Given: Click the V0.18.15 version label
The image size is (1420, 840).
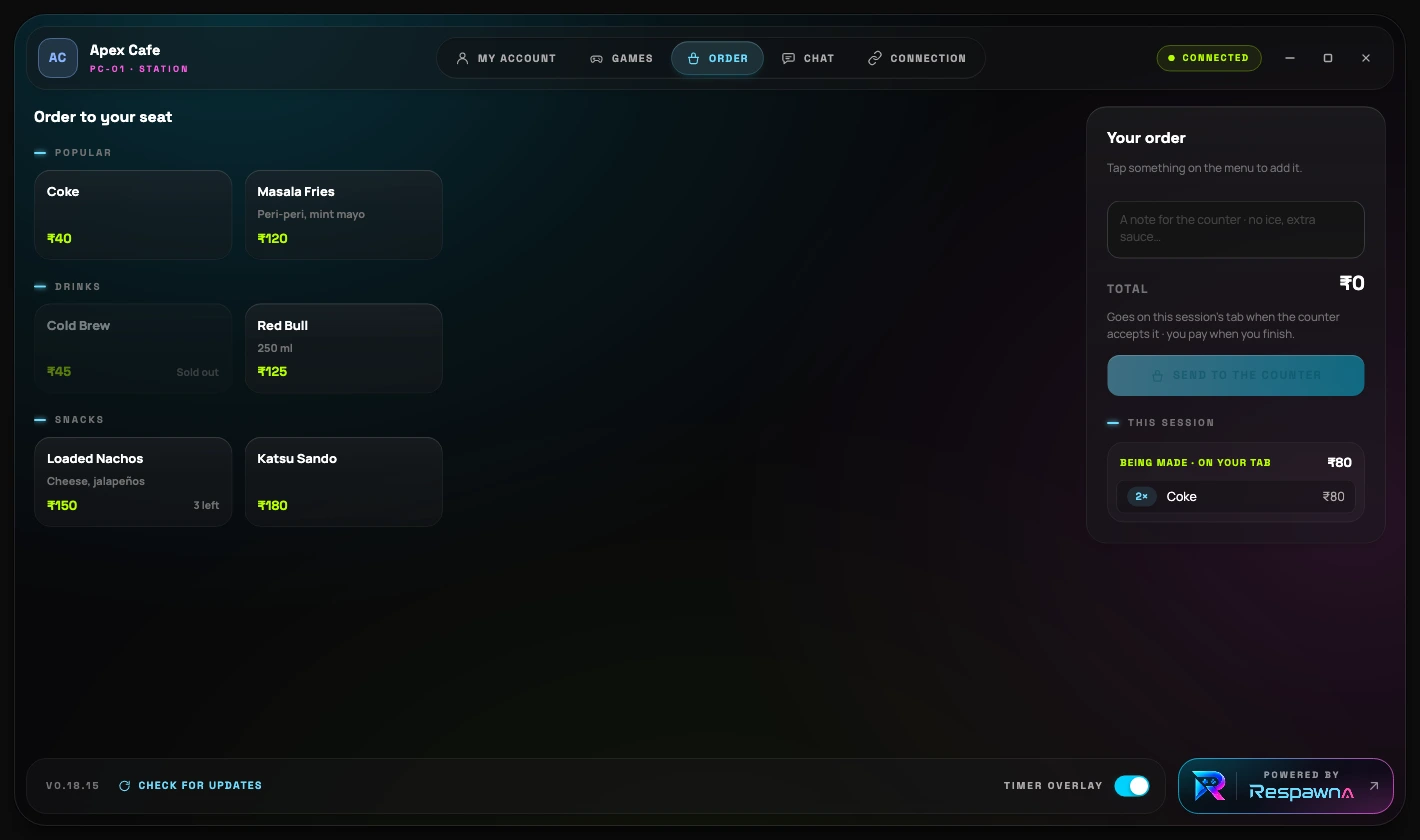Looking at the screenshot, I should coord(73,786).
